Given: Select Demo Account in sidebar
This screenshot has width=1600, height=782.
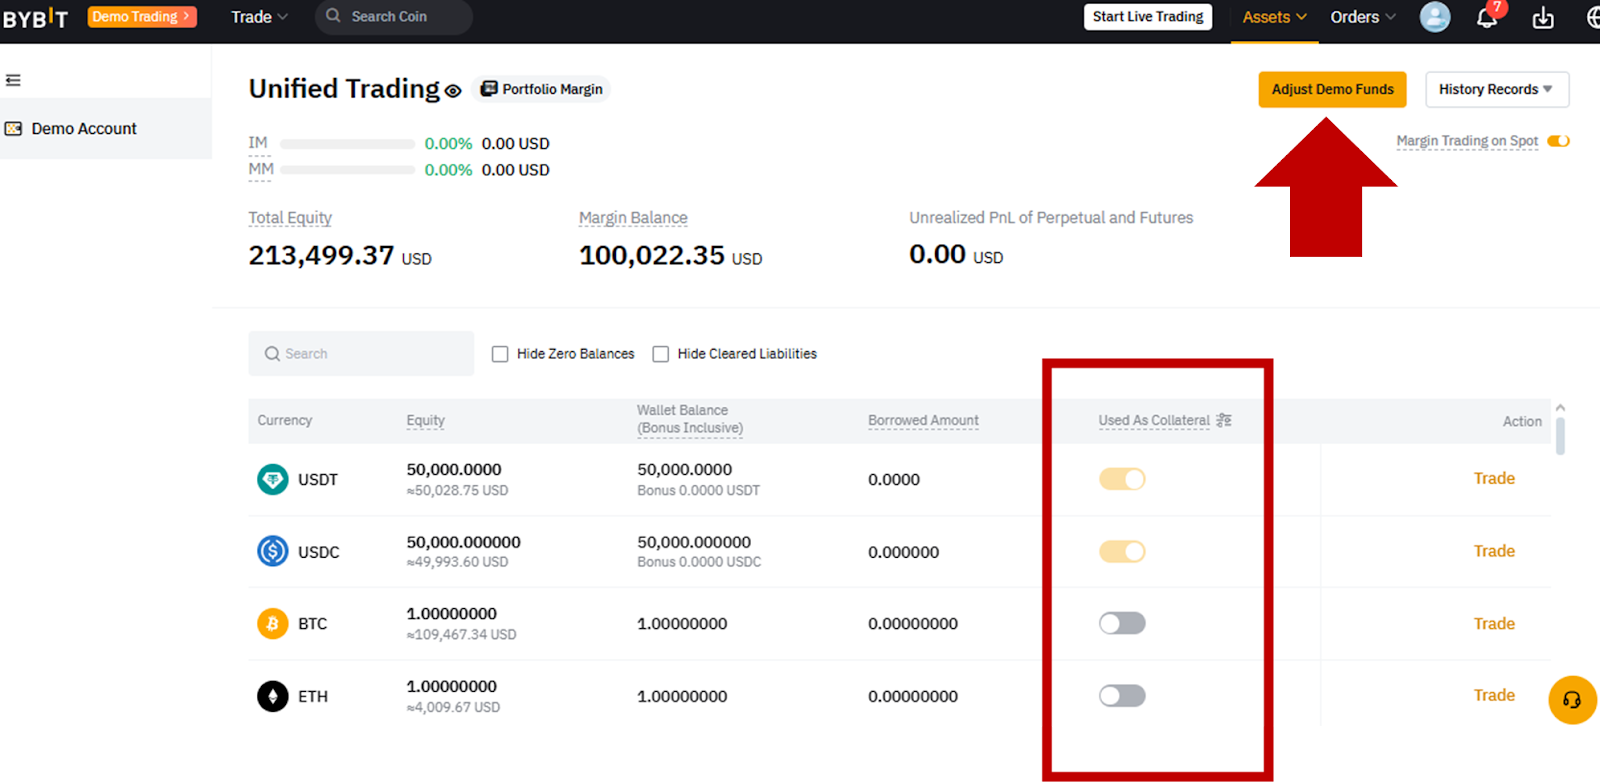Looking at the screenshot, I should [105, 129].
